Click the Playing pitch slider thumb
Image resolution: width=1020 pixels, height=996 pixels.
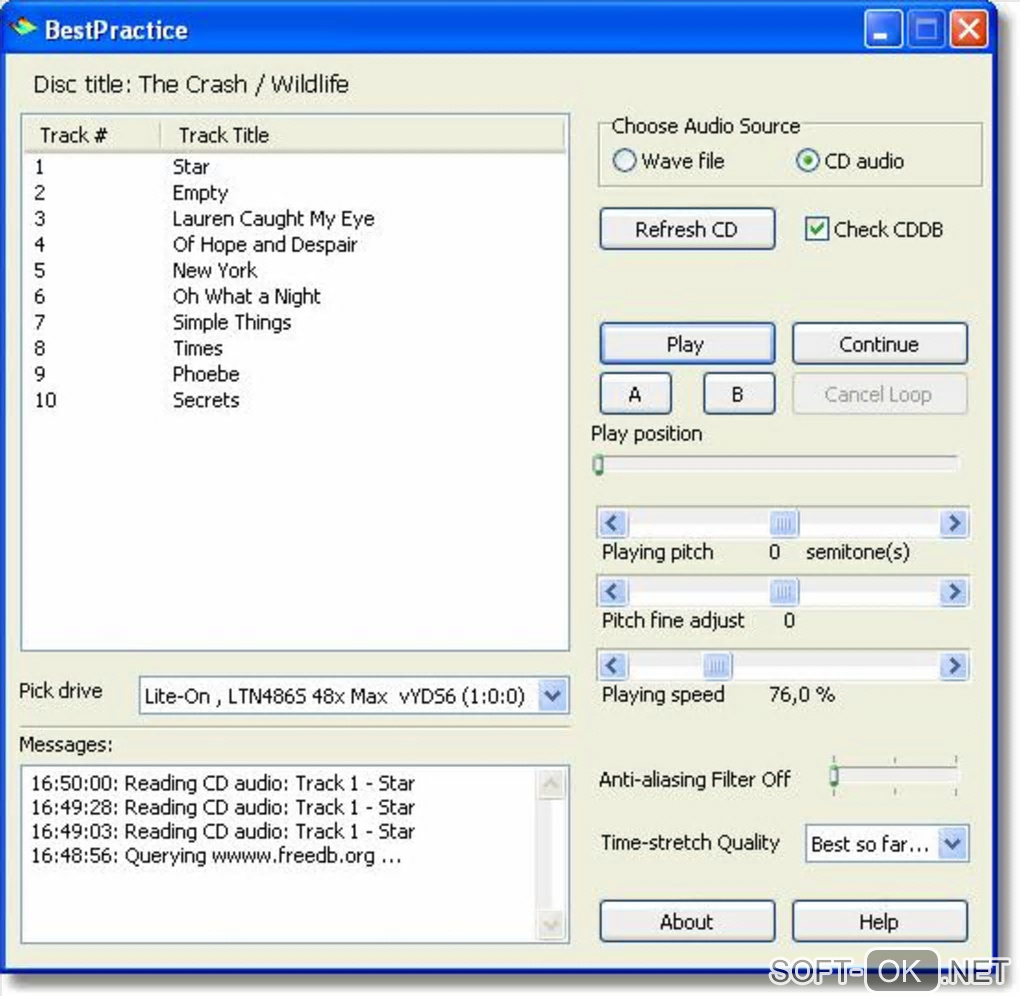[x=783, y=523]
